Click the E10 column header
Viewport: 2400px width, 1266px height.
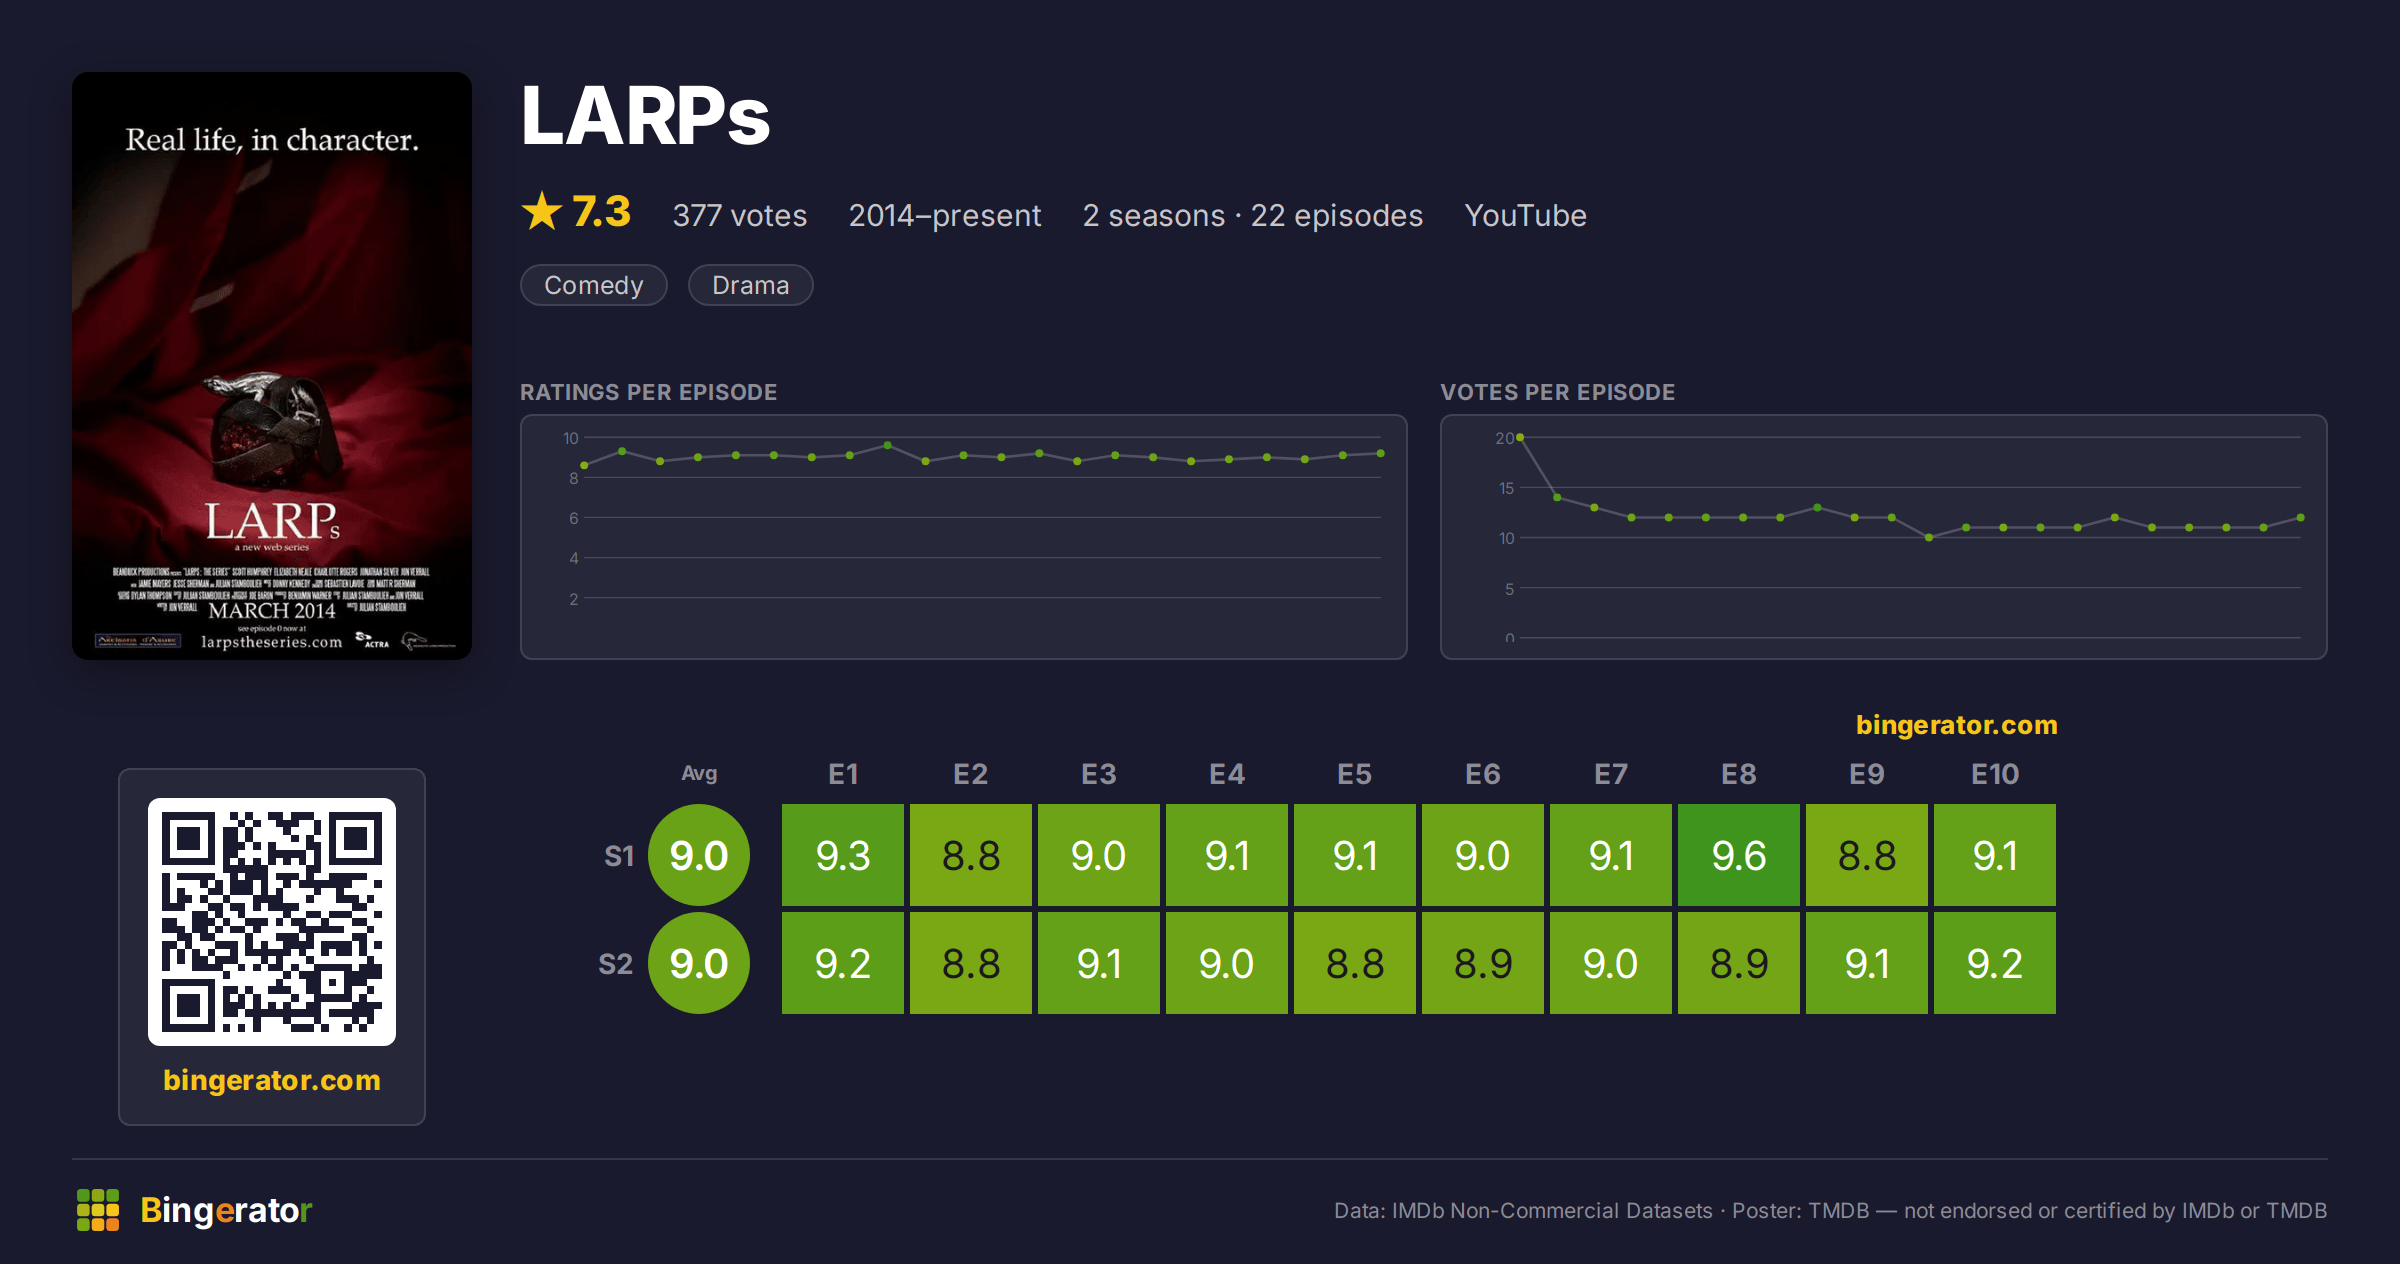click(1995, 774)
